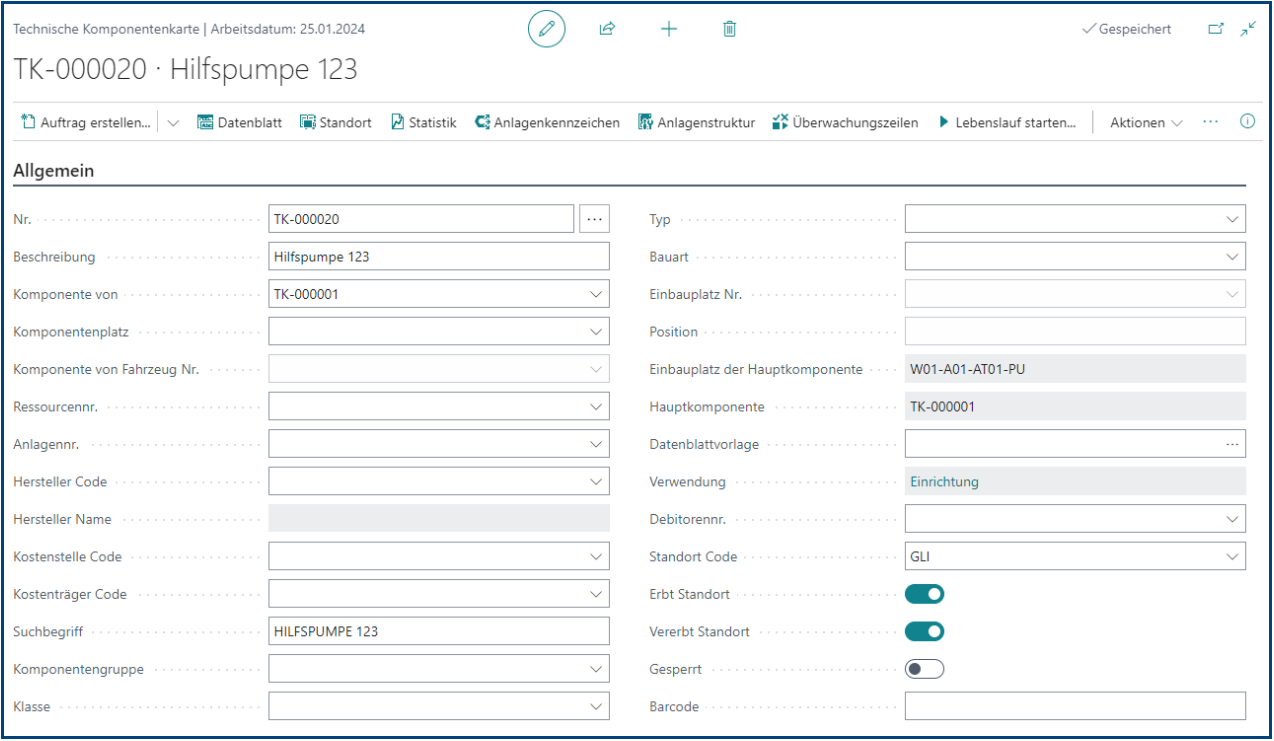1274x741 pixels.
Task: Open the Kostenstelle Code dropdown
Action: tap(596, 556)
